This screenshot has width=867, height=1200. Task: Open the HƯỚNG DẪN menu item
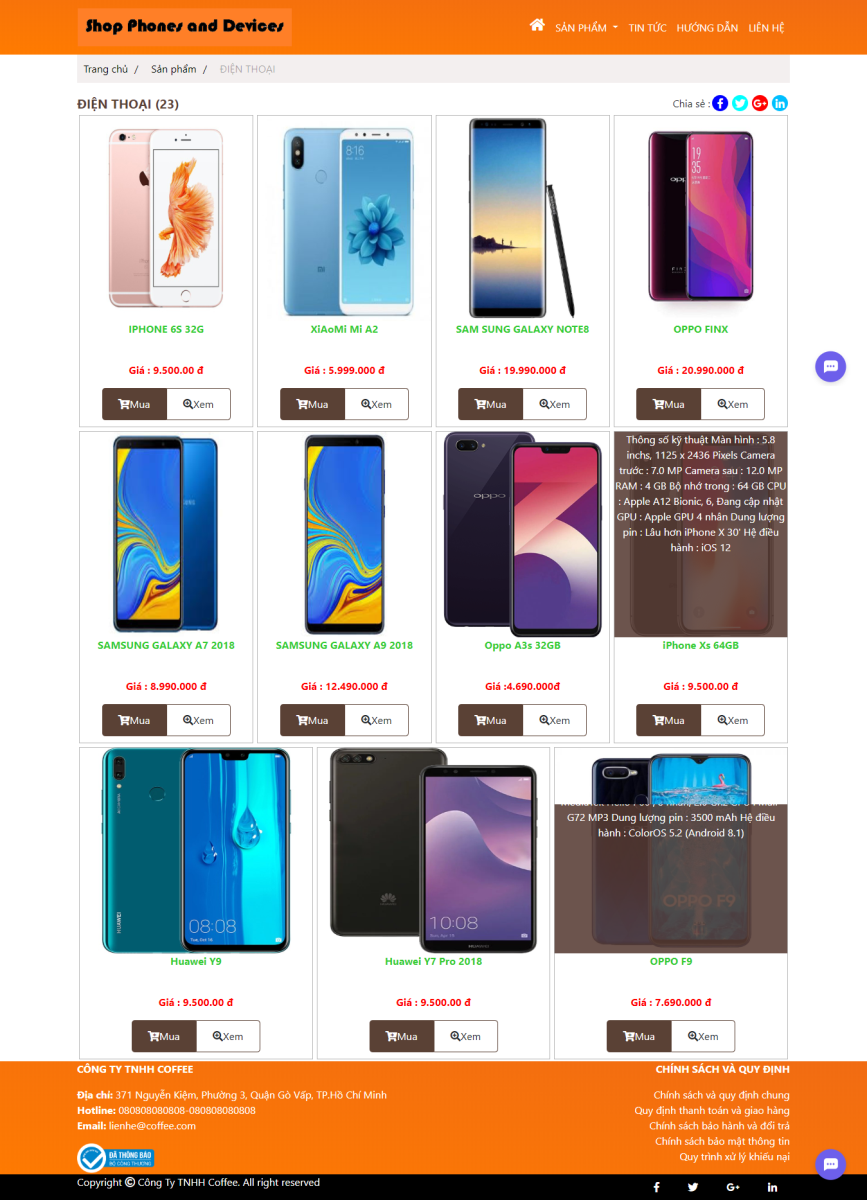707,28
